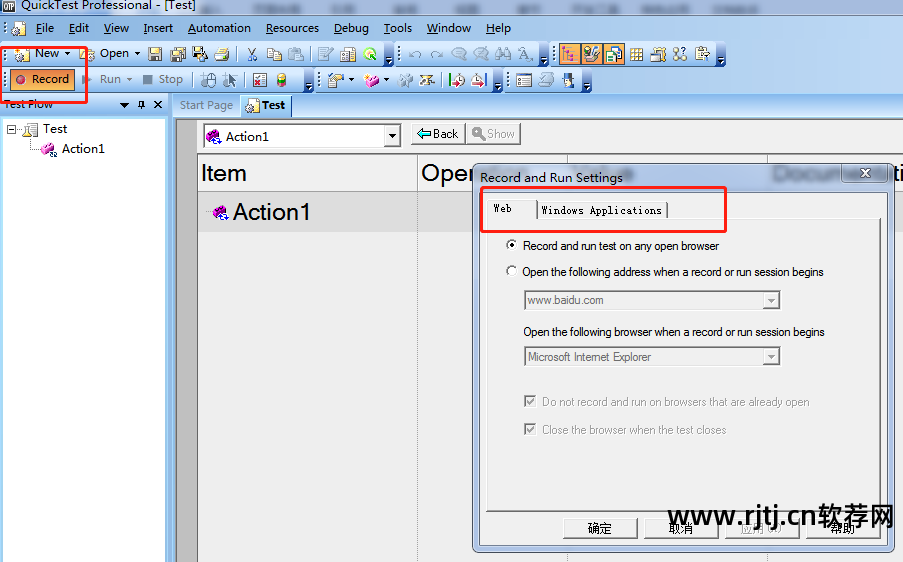Image resolution: width=903 pixels, height=562 pixels.
Task: Close the Test Flow panel
Action: pyautogui.click(x=158, y=105)
